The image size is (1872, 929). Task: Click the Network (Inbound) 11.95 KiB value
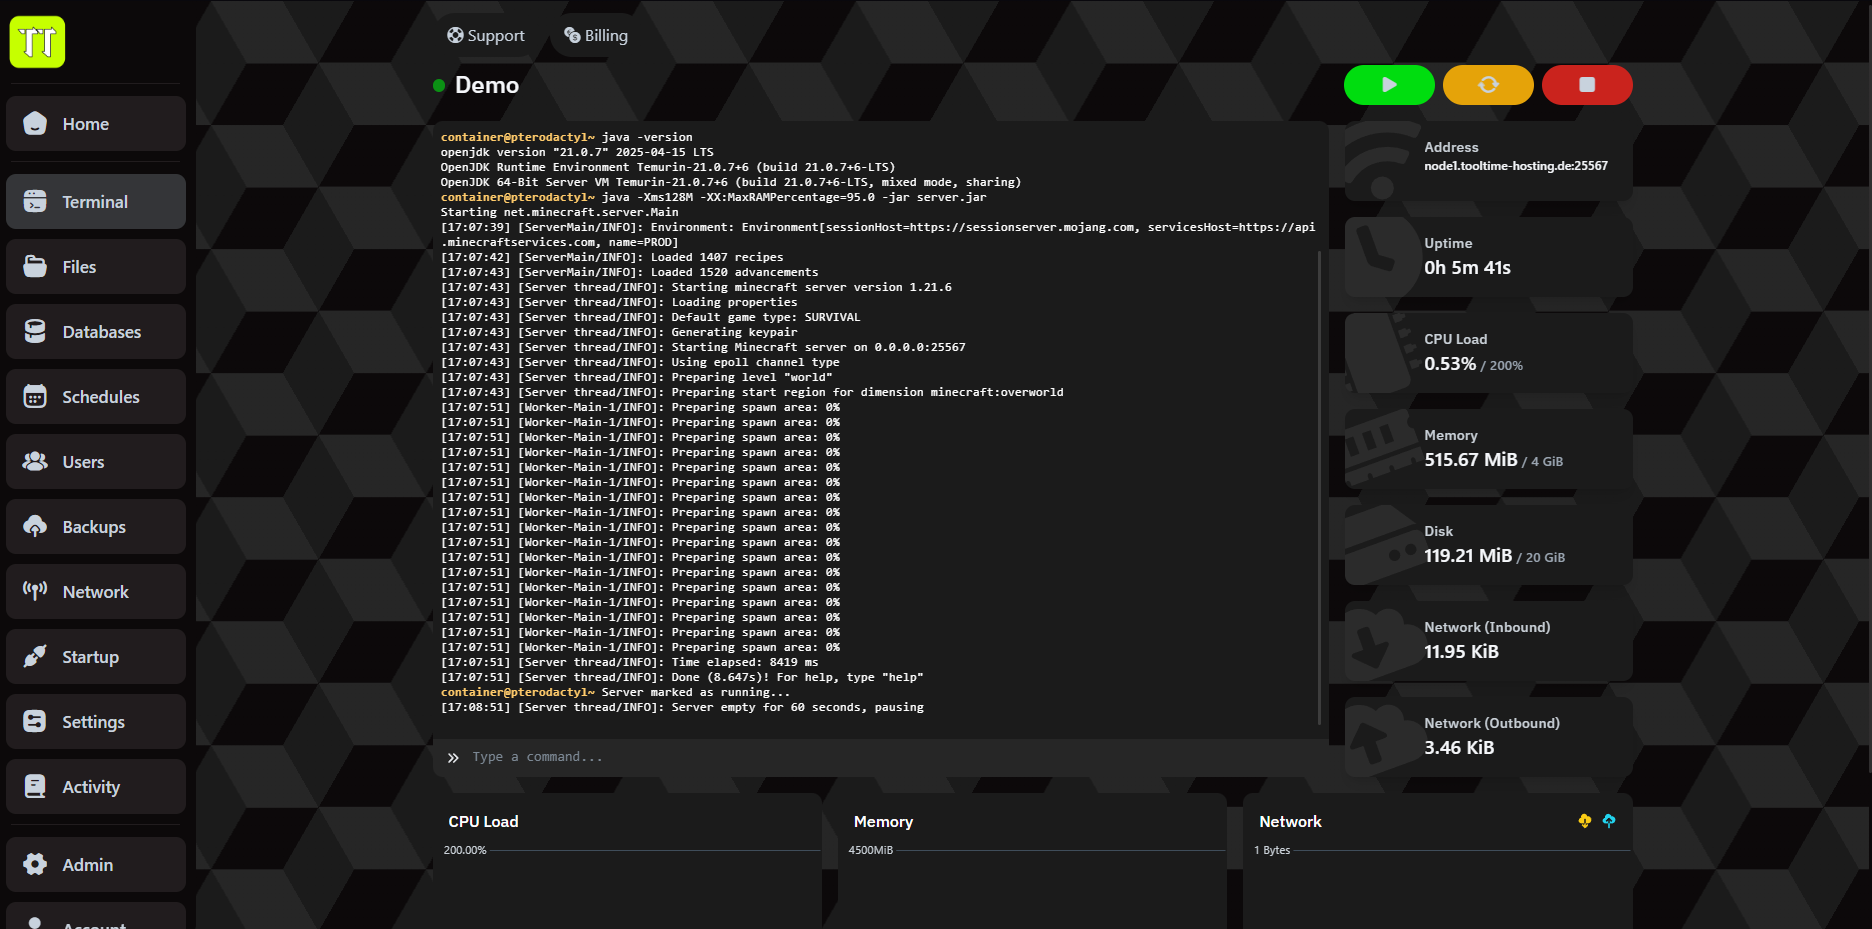1461,652
